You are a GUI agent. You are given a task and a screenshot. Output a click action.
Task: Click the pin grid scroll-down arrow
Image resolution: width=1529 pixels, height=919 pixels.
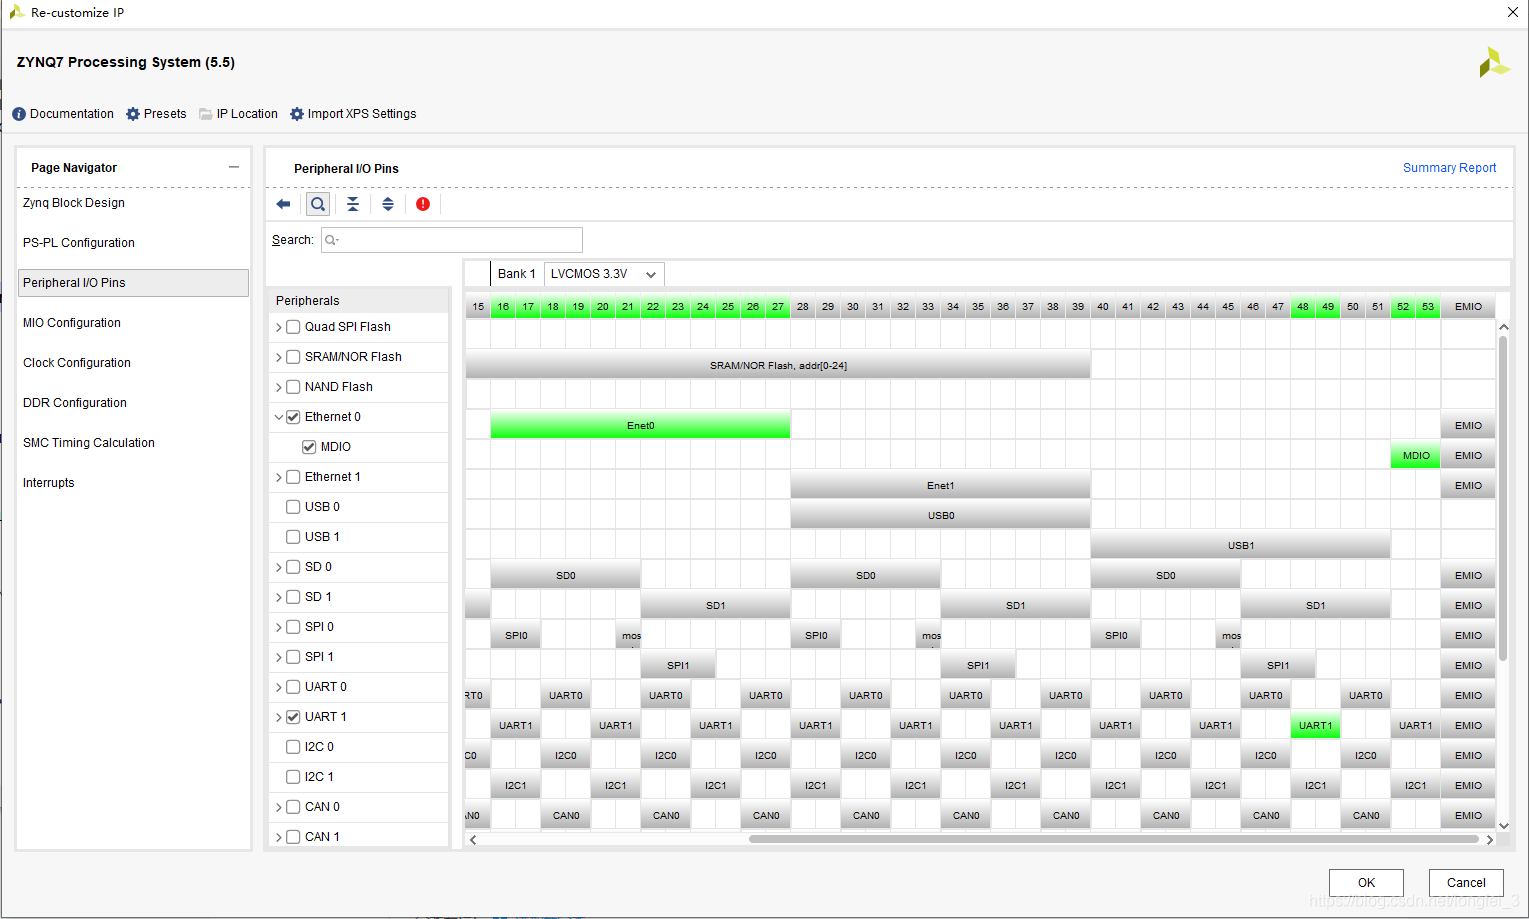pos(1503,826)
